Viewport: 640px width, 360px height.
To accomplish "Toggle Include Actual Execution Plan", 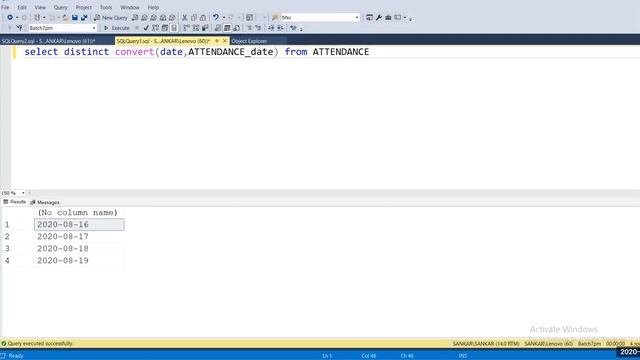I will click(x=186, y=28).
